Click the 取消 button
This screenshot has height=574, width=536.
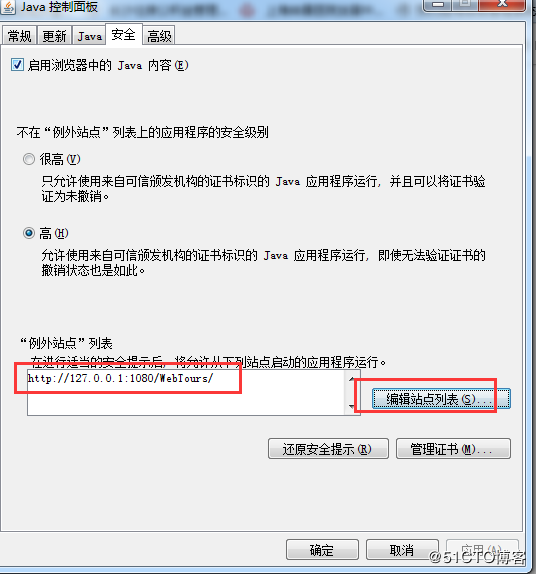coord(402,549)
